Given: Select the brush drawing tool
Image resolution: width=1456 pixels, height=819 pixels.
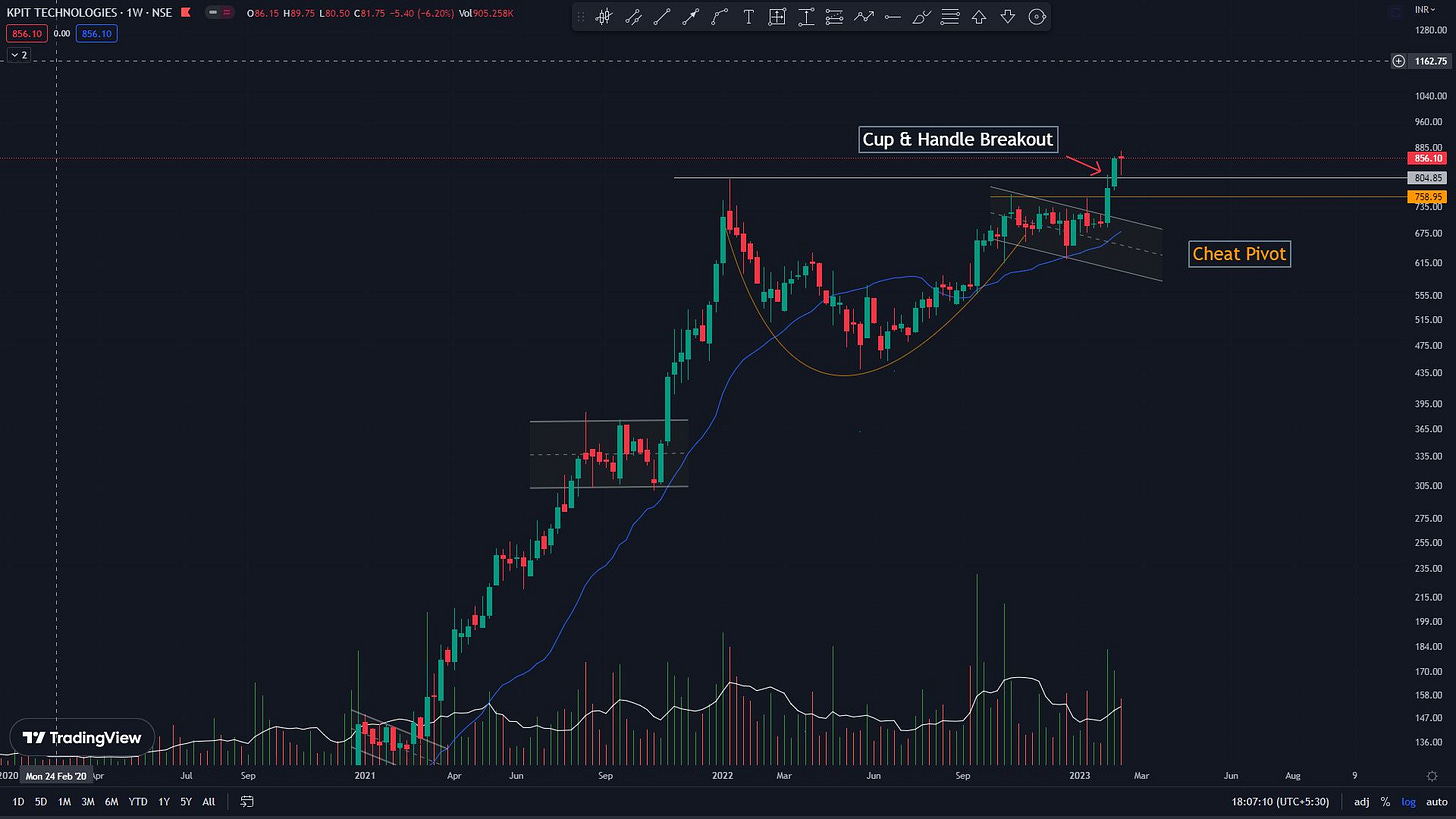Looking at the screenshot, I should [922, 17].
